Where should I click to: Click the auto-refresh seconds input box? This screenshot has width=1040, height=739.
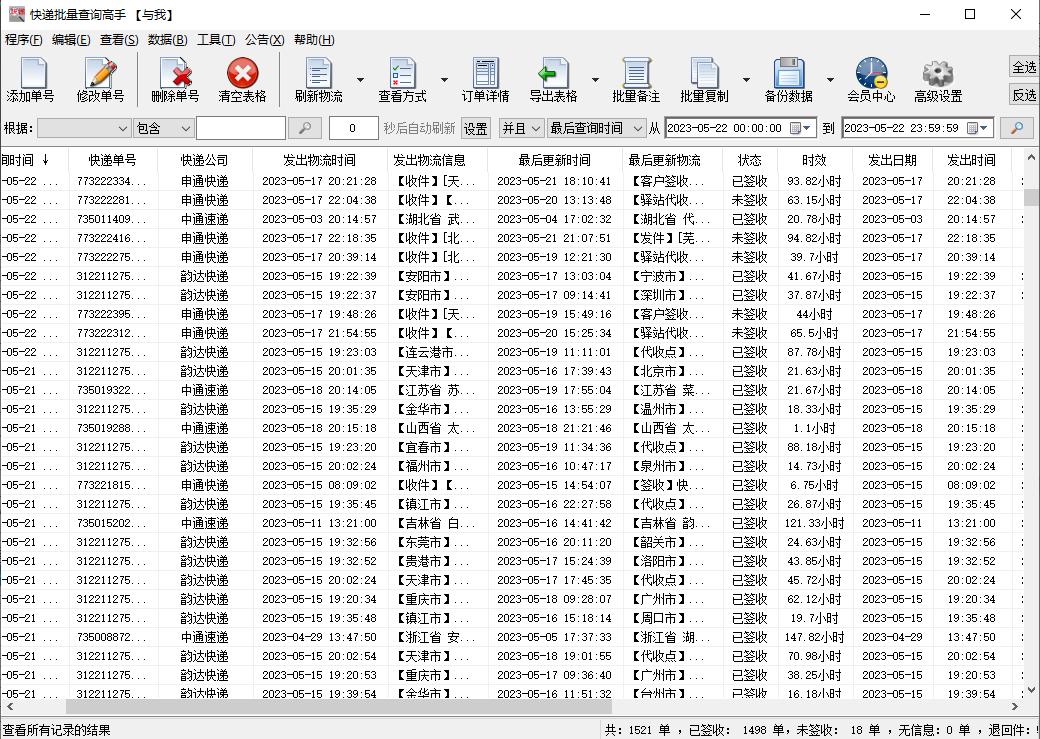[353, 128]
